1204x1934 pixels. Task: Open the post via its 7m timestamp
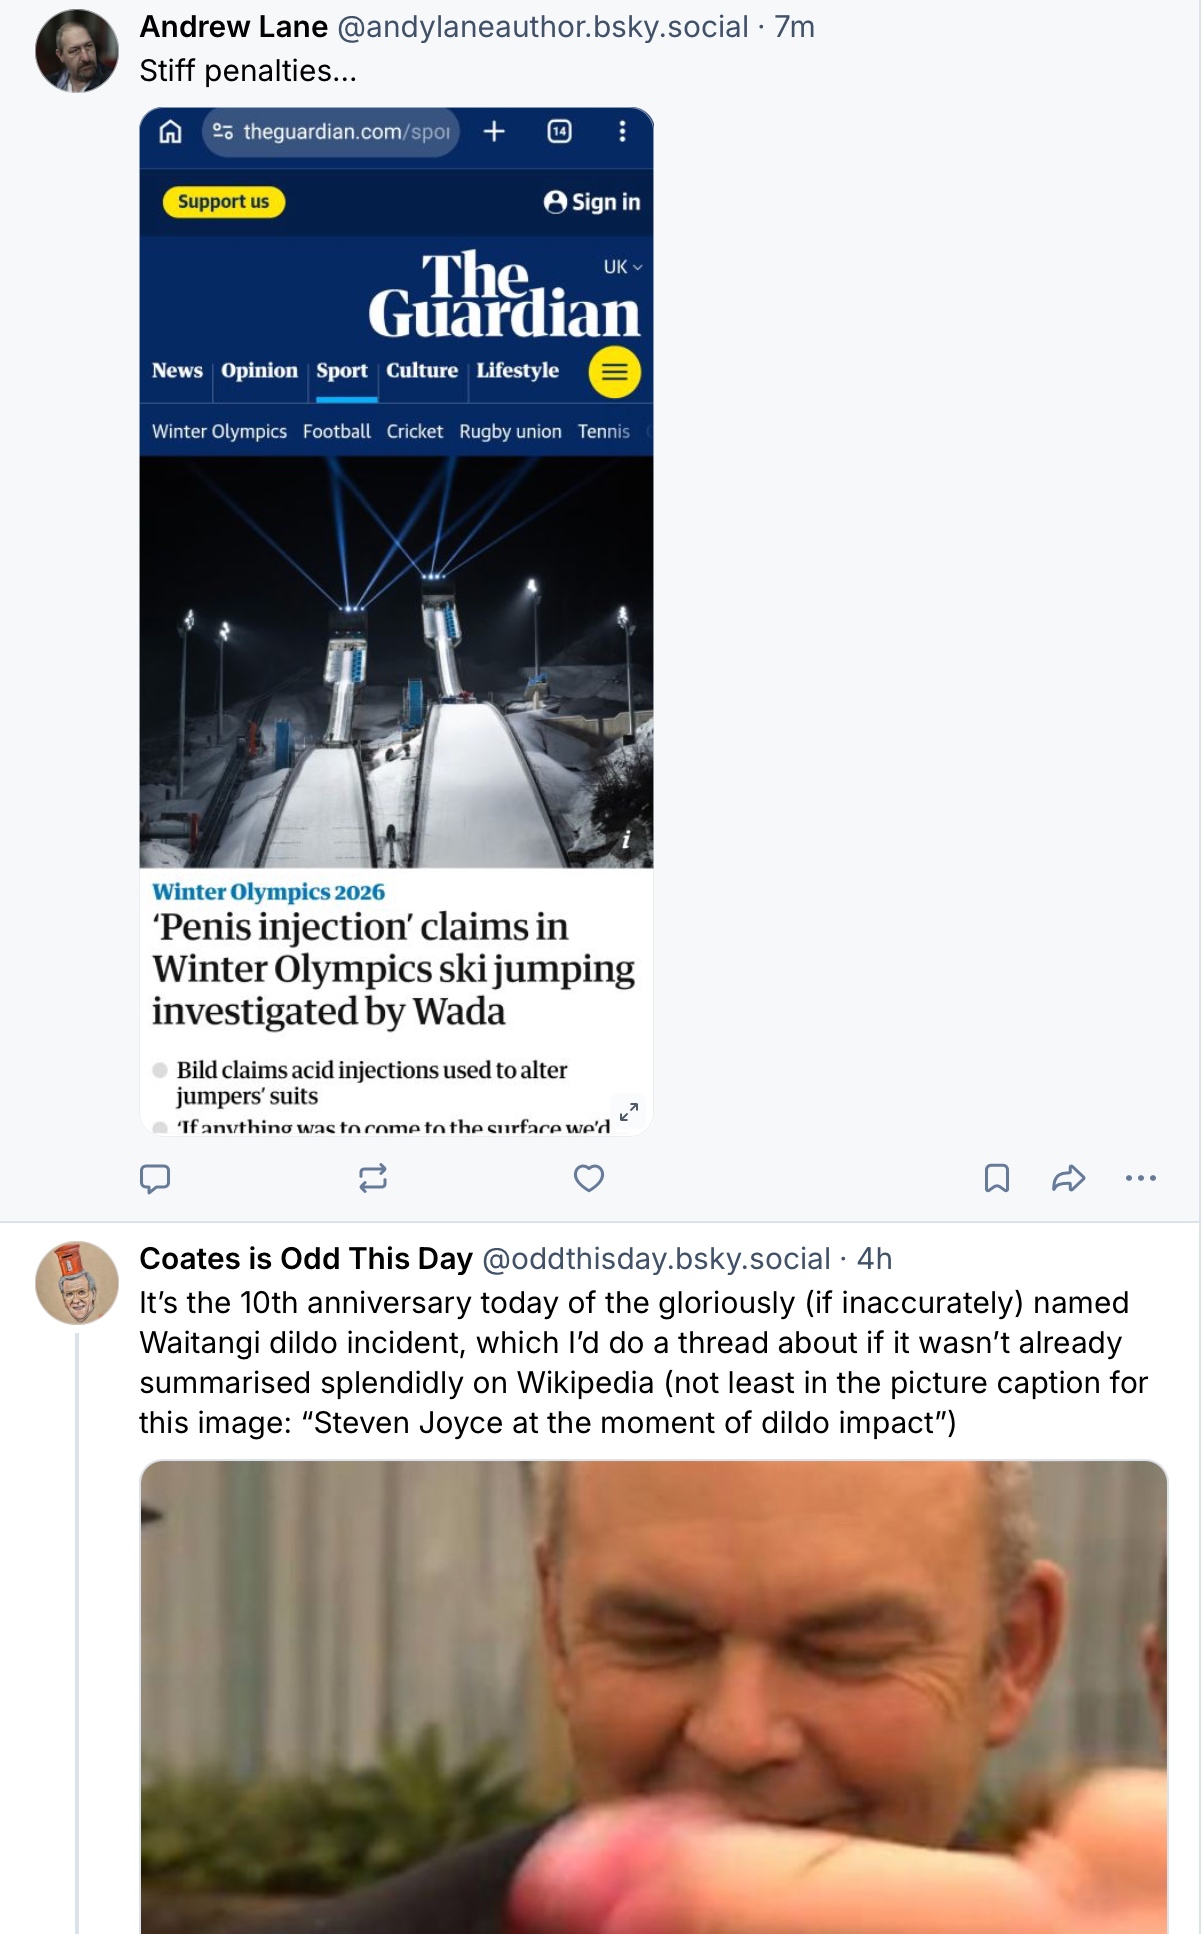pyautogui.click(x=795, y=27)
